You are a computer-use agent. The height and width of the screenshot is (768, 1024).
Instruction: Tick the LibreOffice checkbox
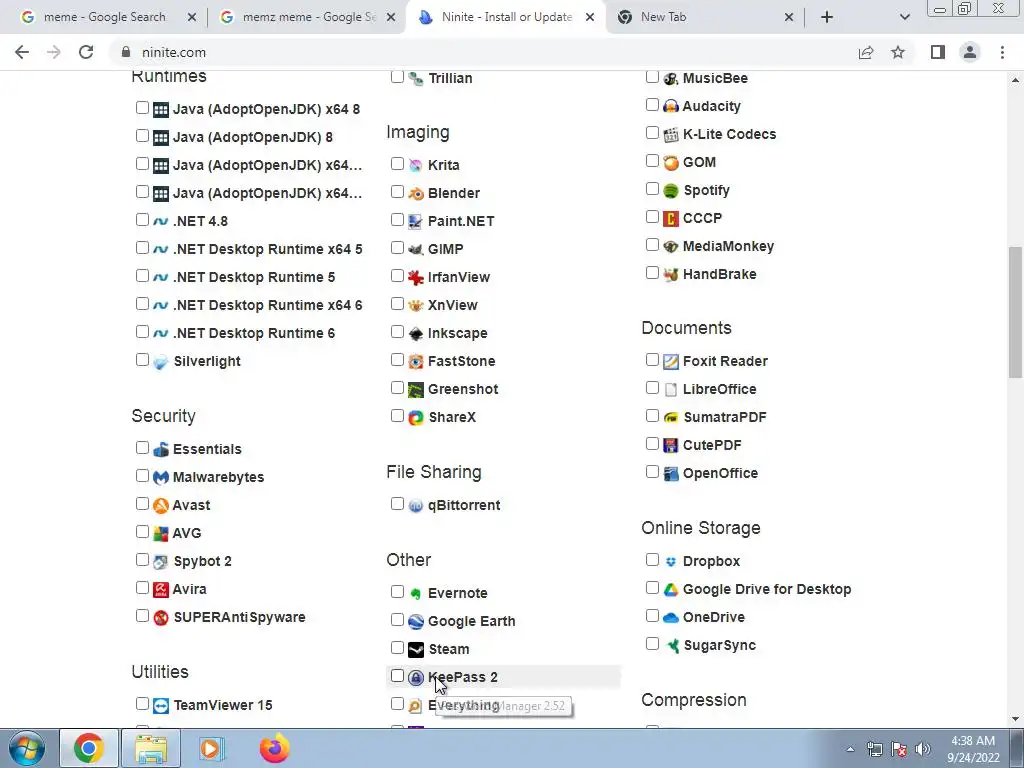652,388
